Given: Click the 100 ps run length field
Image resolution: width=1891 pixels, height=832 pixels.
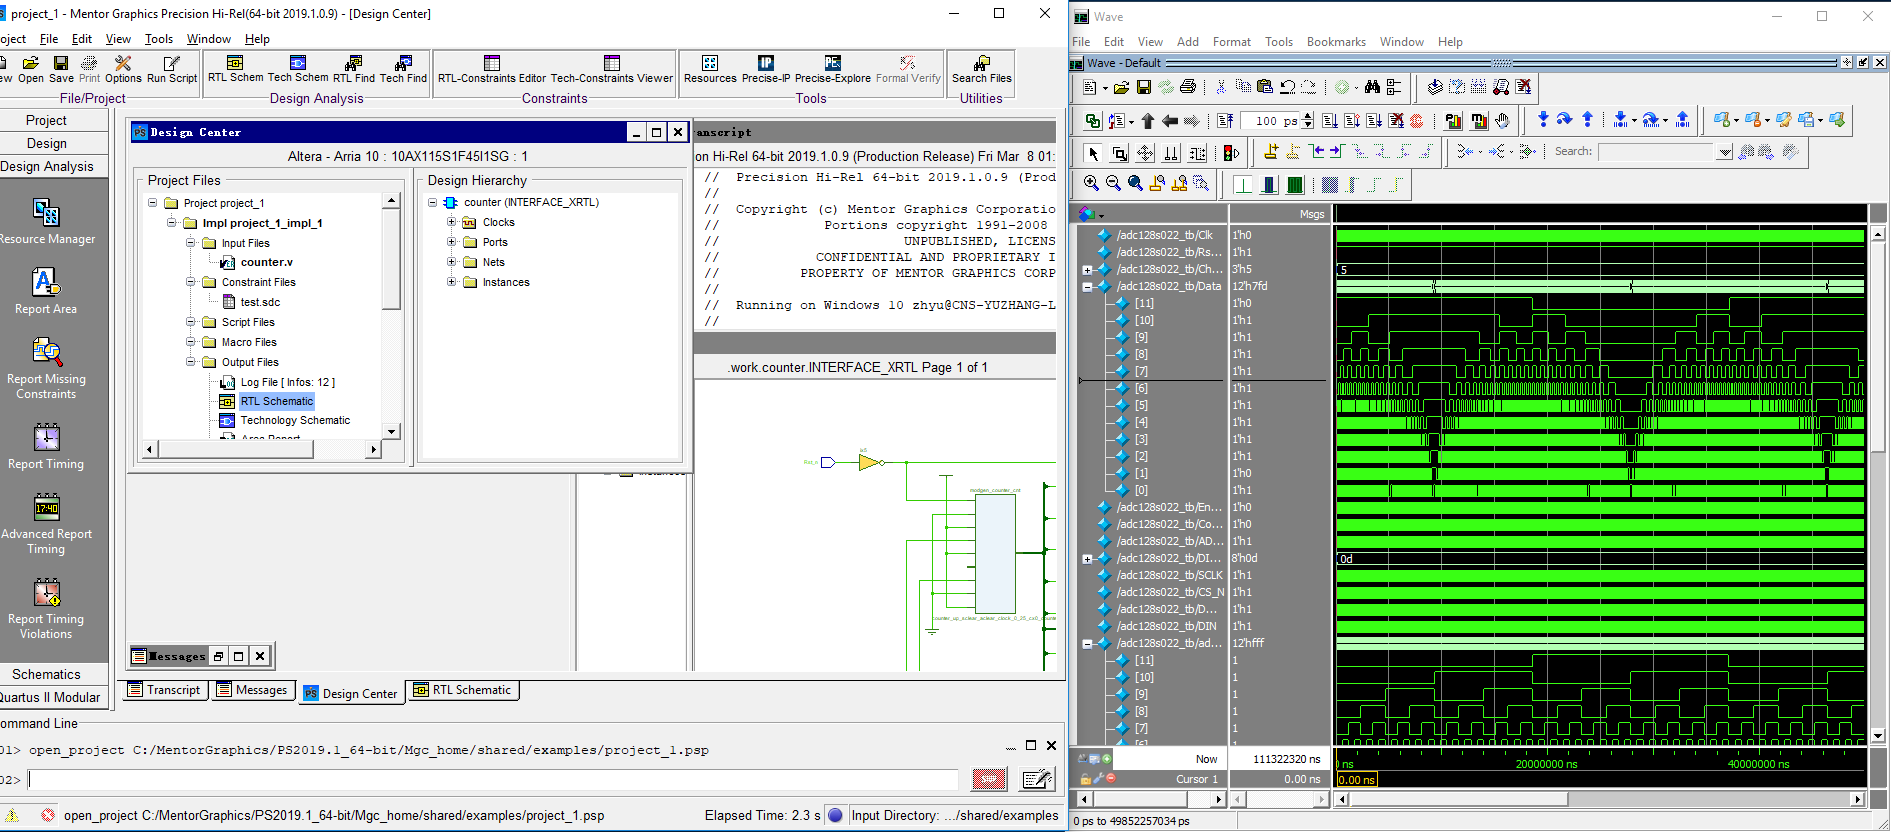Looking at the screenshot, I should pos(1271,121).
